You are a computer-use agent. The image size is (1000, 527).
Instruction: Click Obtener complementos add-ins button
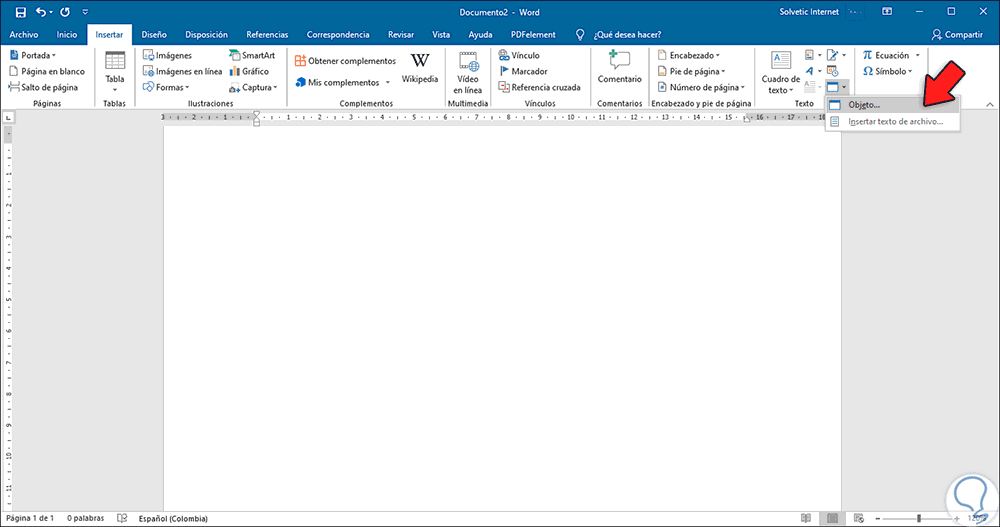pyautogui.click(x=345, y=61)
